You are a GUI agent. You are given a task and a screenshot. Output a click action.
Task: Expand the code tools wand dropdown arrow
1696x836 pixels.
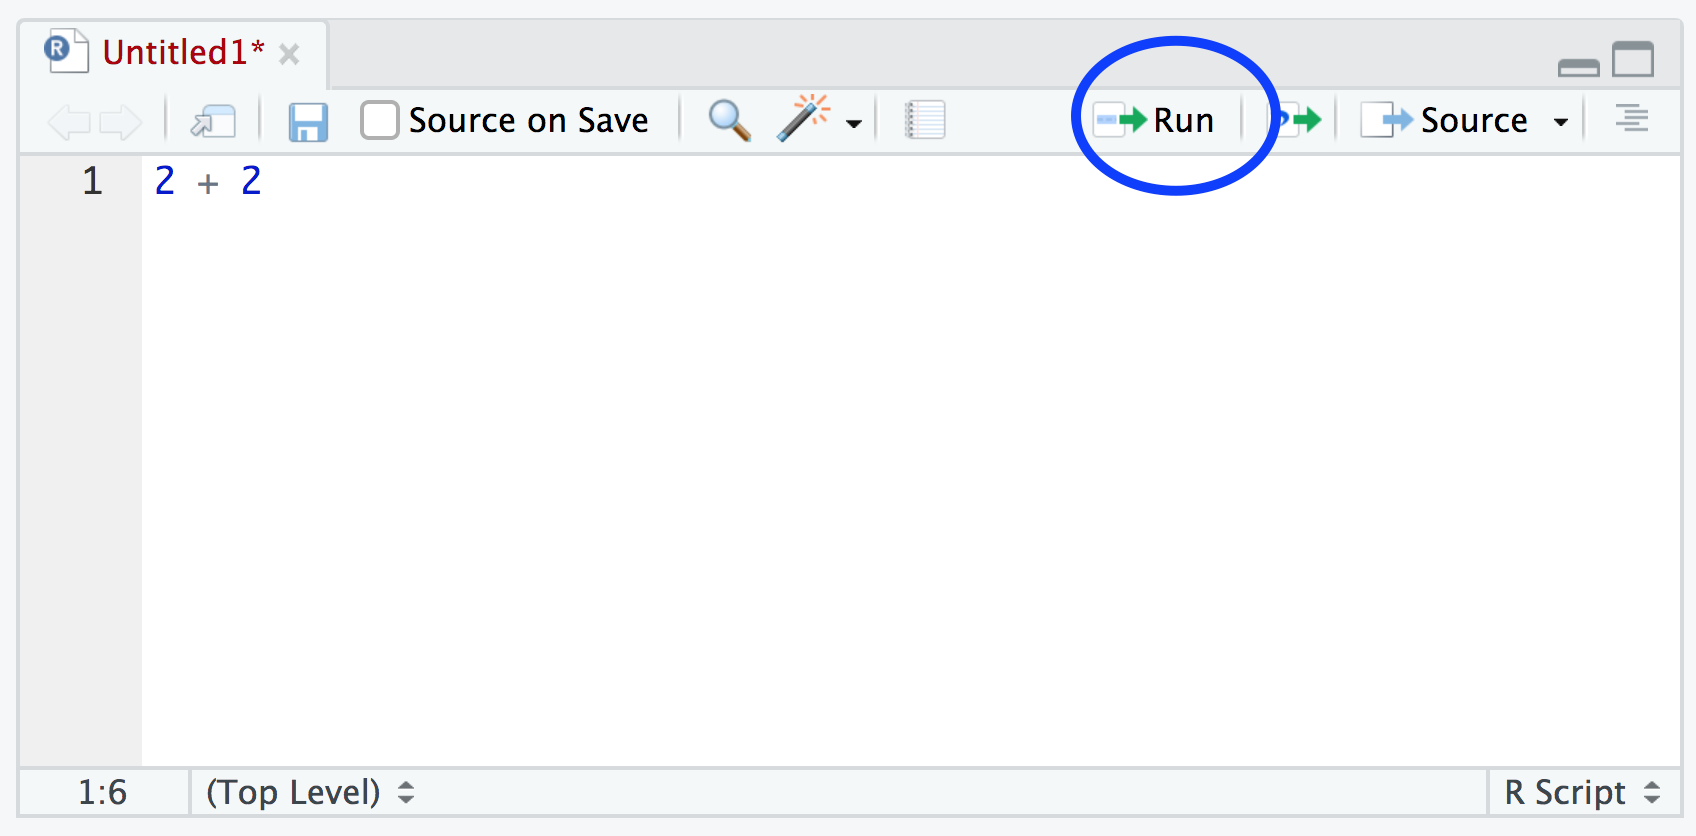pos(854,124)
